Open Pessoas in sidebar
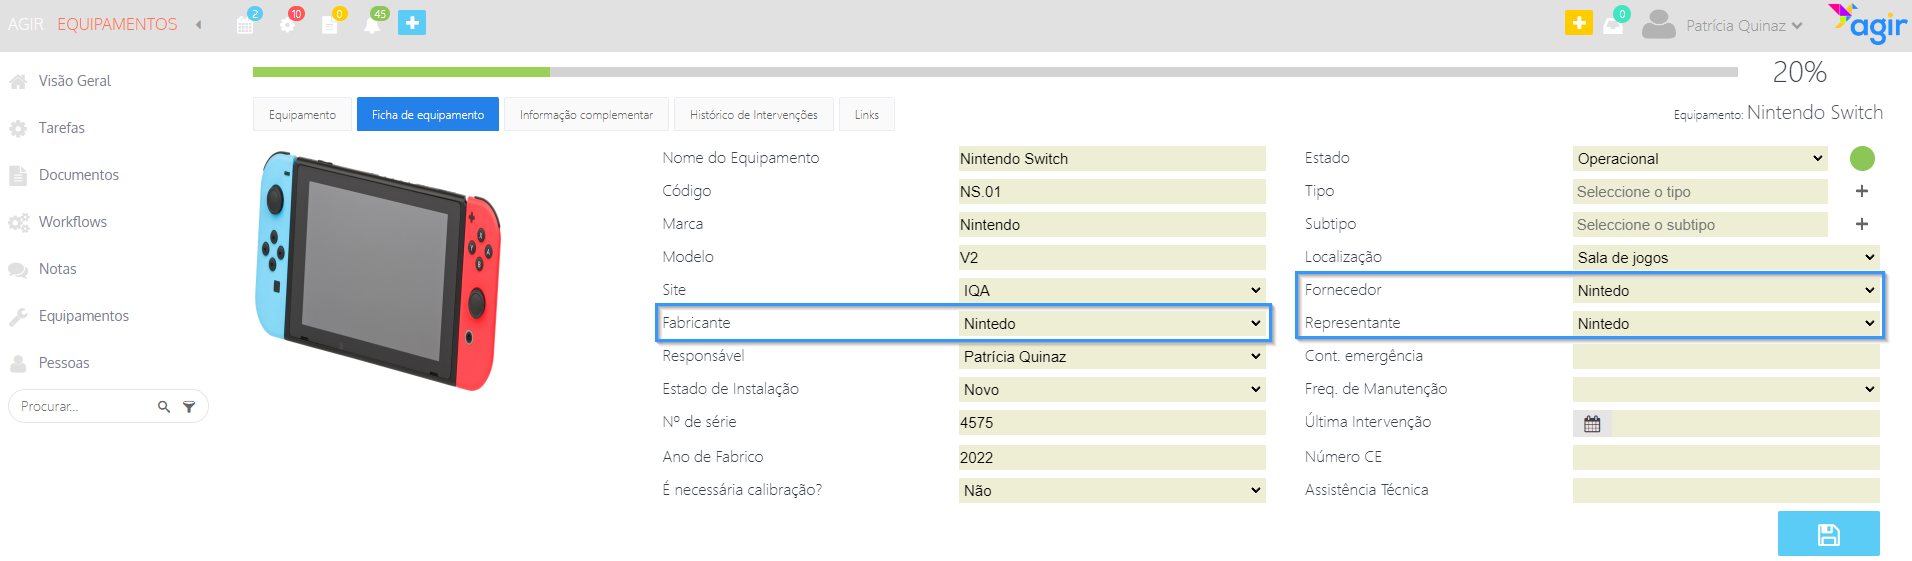The height and width of the screenshot is (561, 1912). tap(64, 363)
